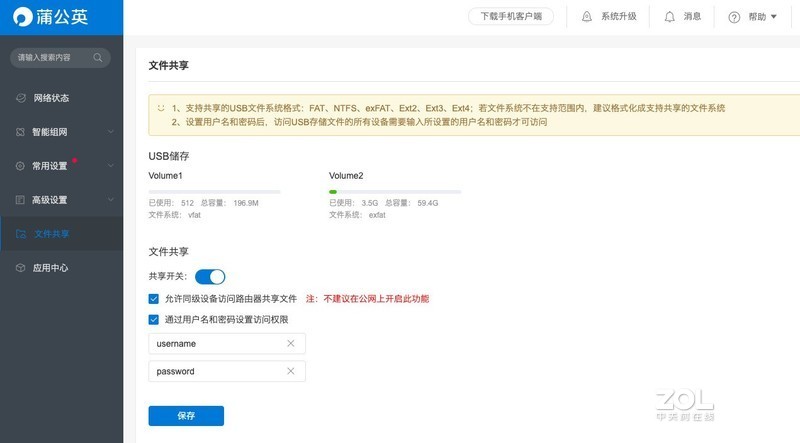
Task: Click the 高级设置 sidebar icon
Action: (x=20, y=200)
